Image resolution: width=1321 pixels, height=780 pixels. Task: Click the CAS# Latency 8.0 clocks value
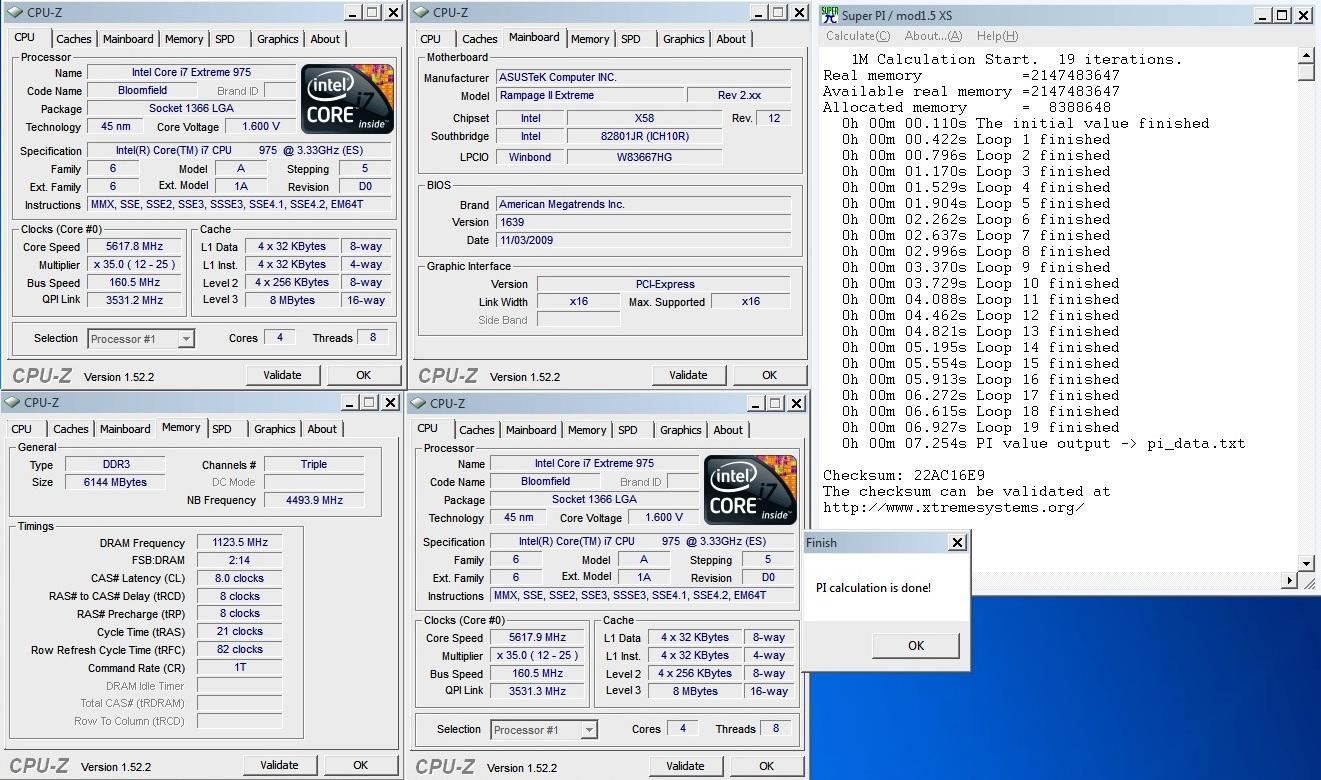point(239,579)
